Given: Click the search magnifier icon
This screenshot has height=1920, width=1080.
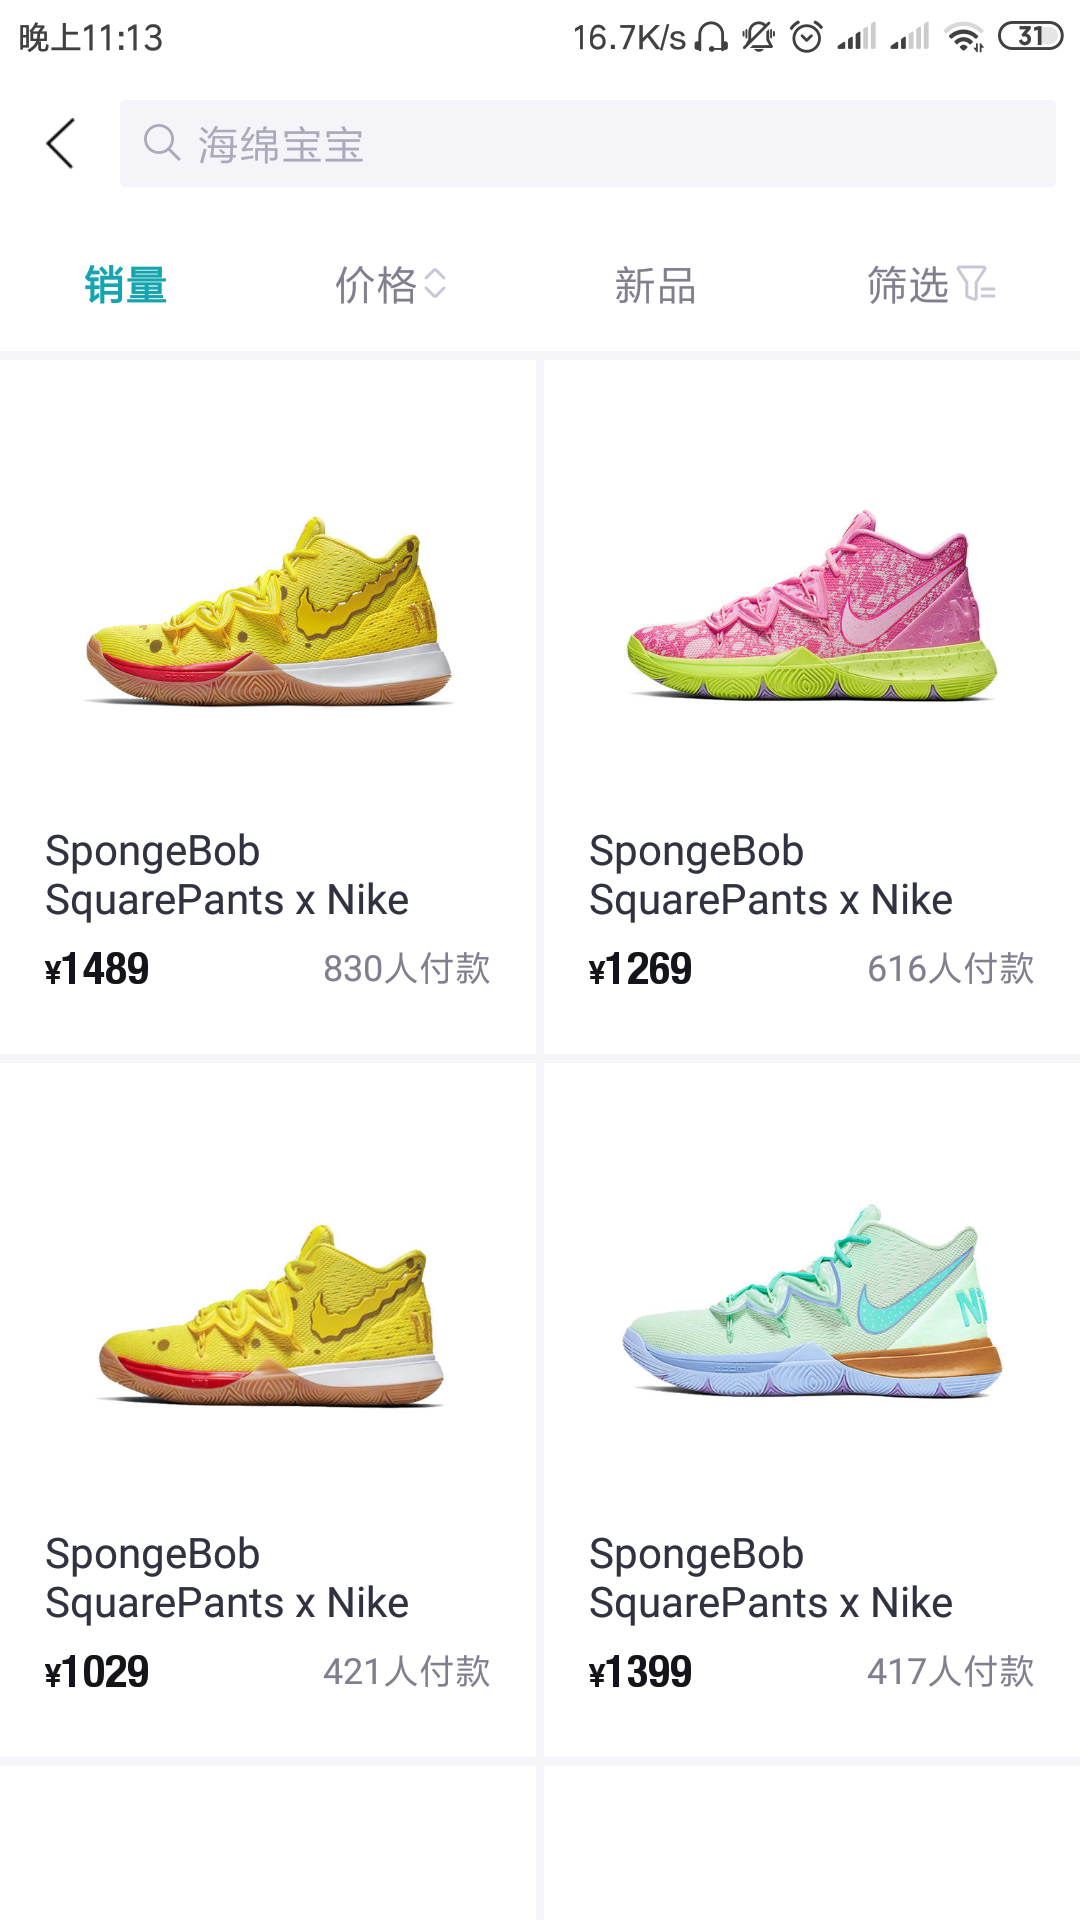Looking at the screenshot, I should pyautogui.click(x=161, y=143).
